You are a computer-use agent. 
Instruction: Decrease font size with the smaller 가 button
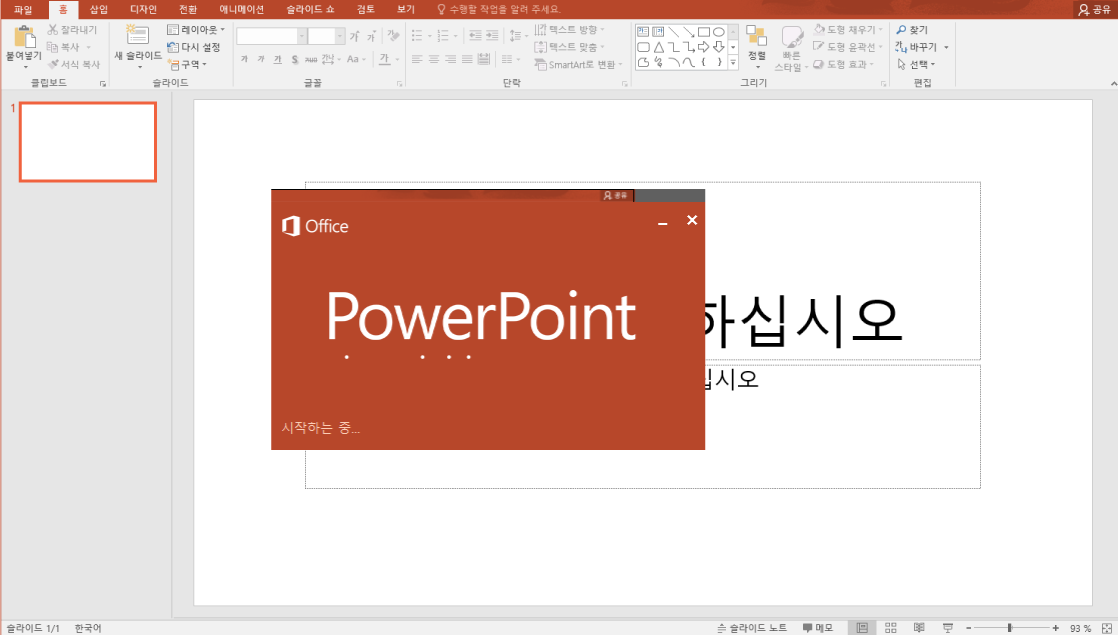(x=371, y=36)
